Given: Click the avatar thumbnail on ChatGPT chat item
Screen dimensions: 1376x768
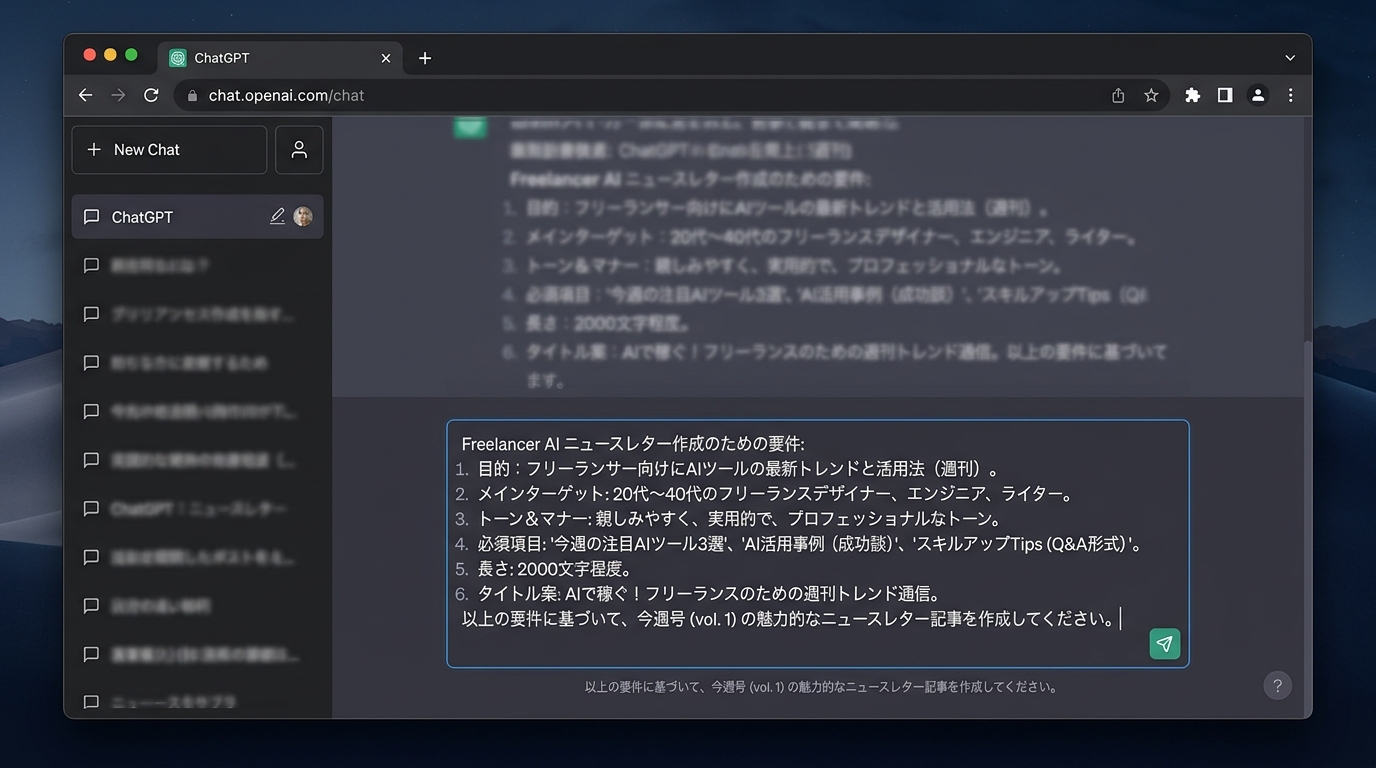Looking at the screenshot, I should [x=303, y=217].
